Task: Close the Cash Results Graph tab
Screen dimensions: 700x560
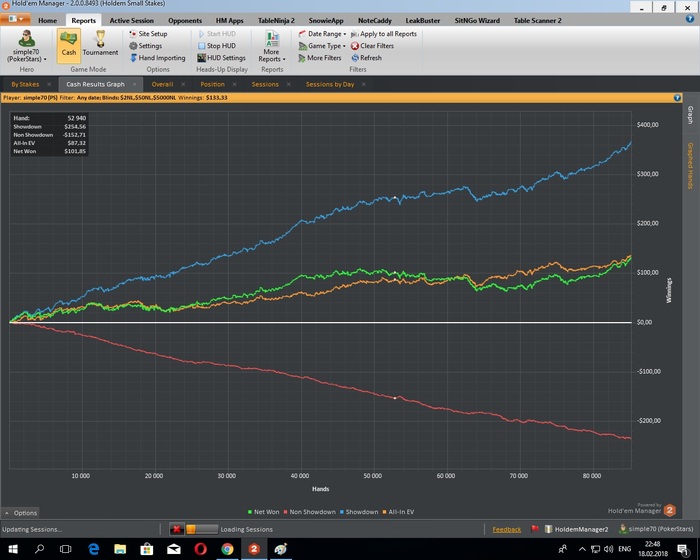Action: (x=134, y=84)
